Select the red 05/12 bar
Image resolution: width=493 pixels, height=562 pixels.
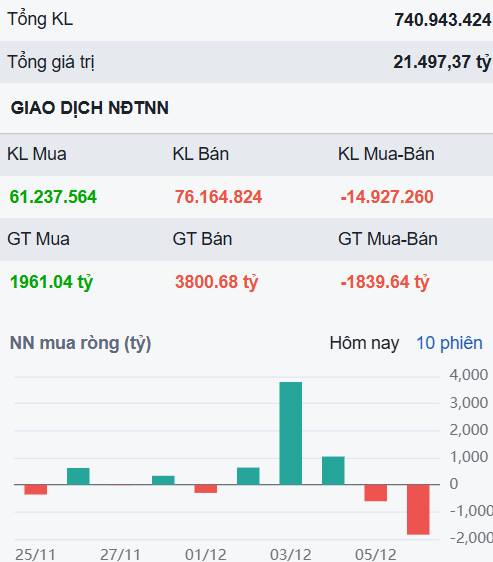click(376, 493)
